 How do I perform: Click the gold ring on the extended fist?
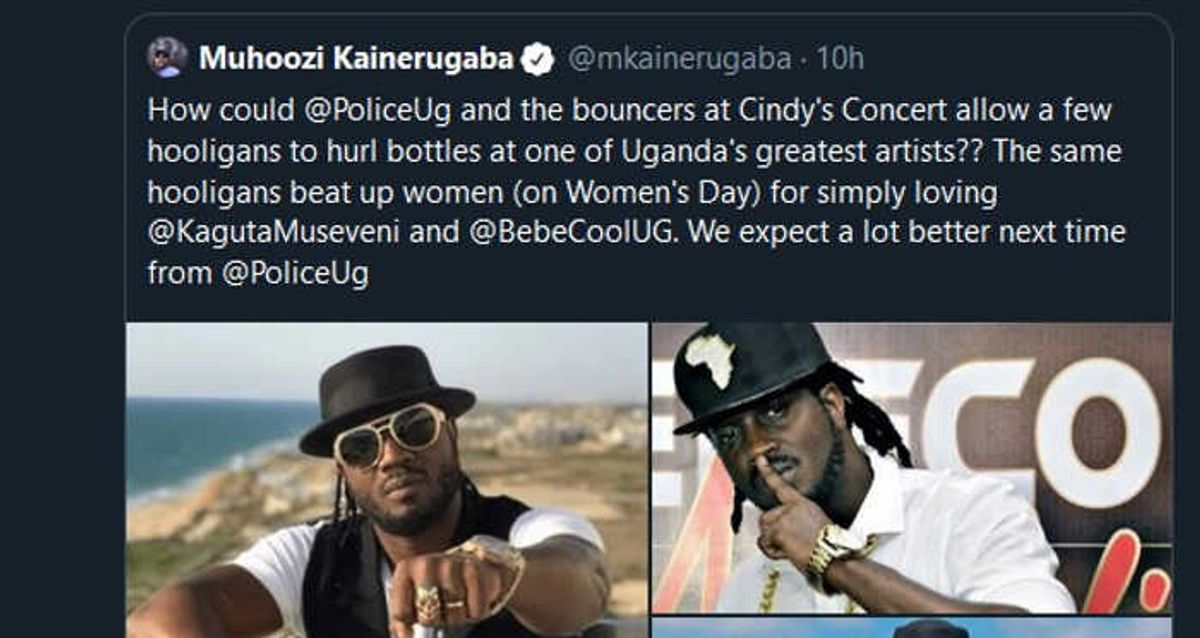pos(429,601)
